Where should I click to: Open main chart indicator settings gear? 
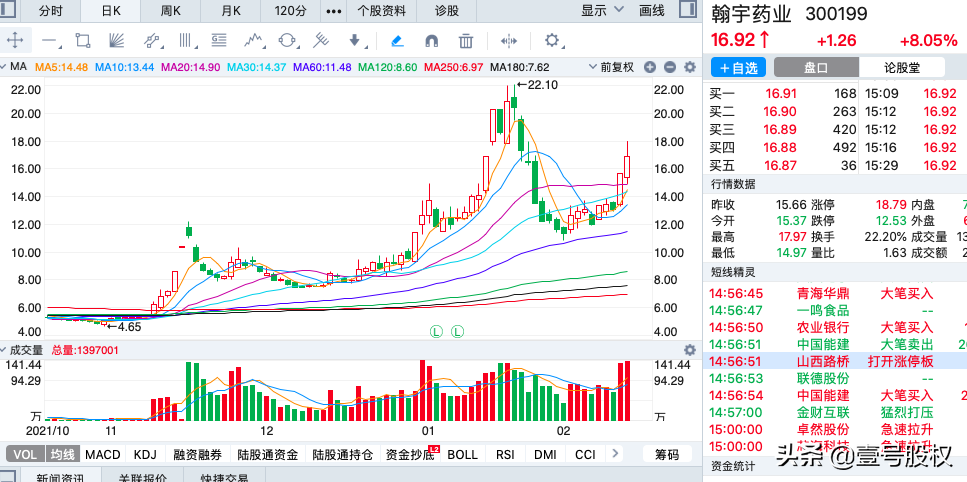click(x=690, y=67)
